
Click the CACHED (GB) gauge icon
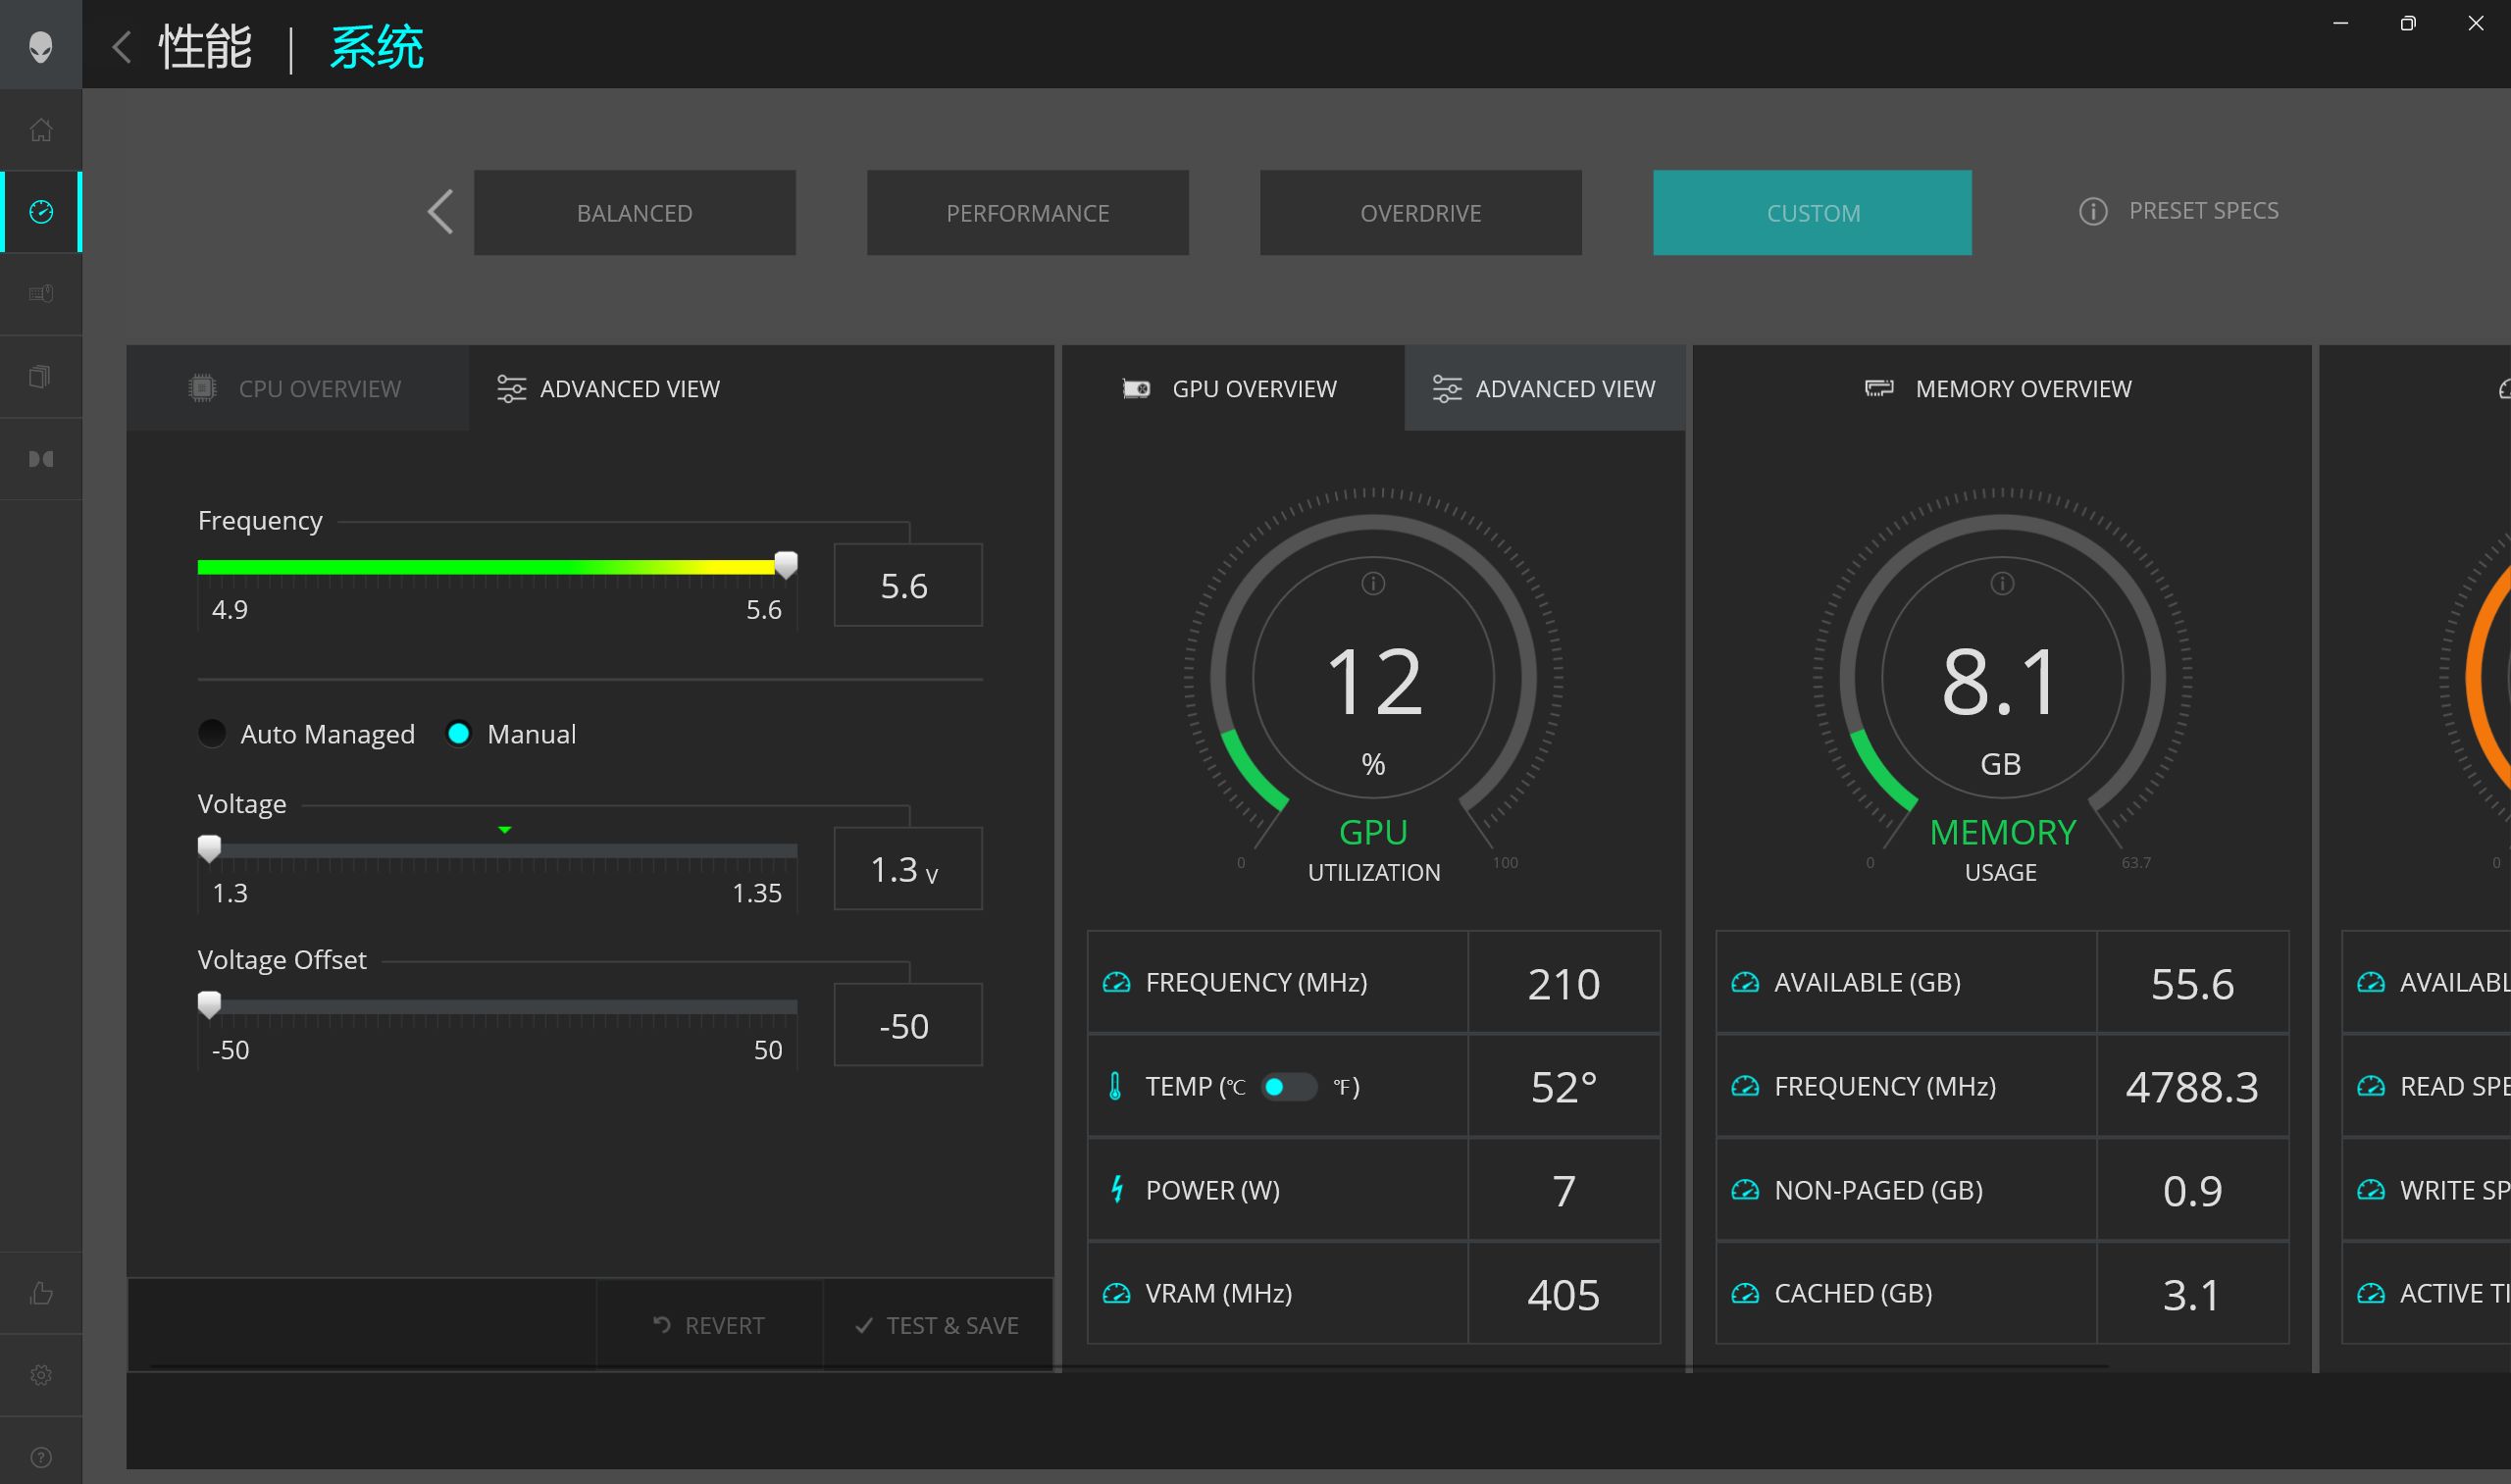pos(1745,1293)
